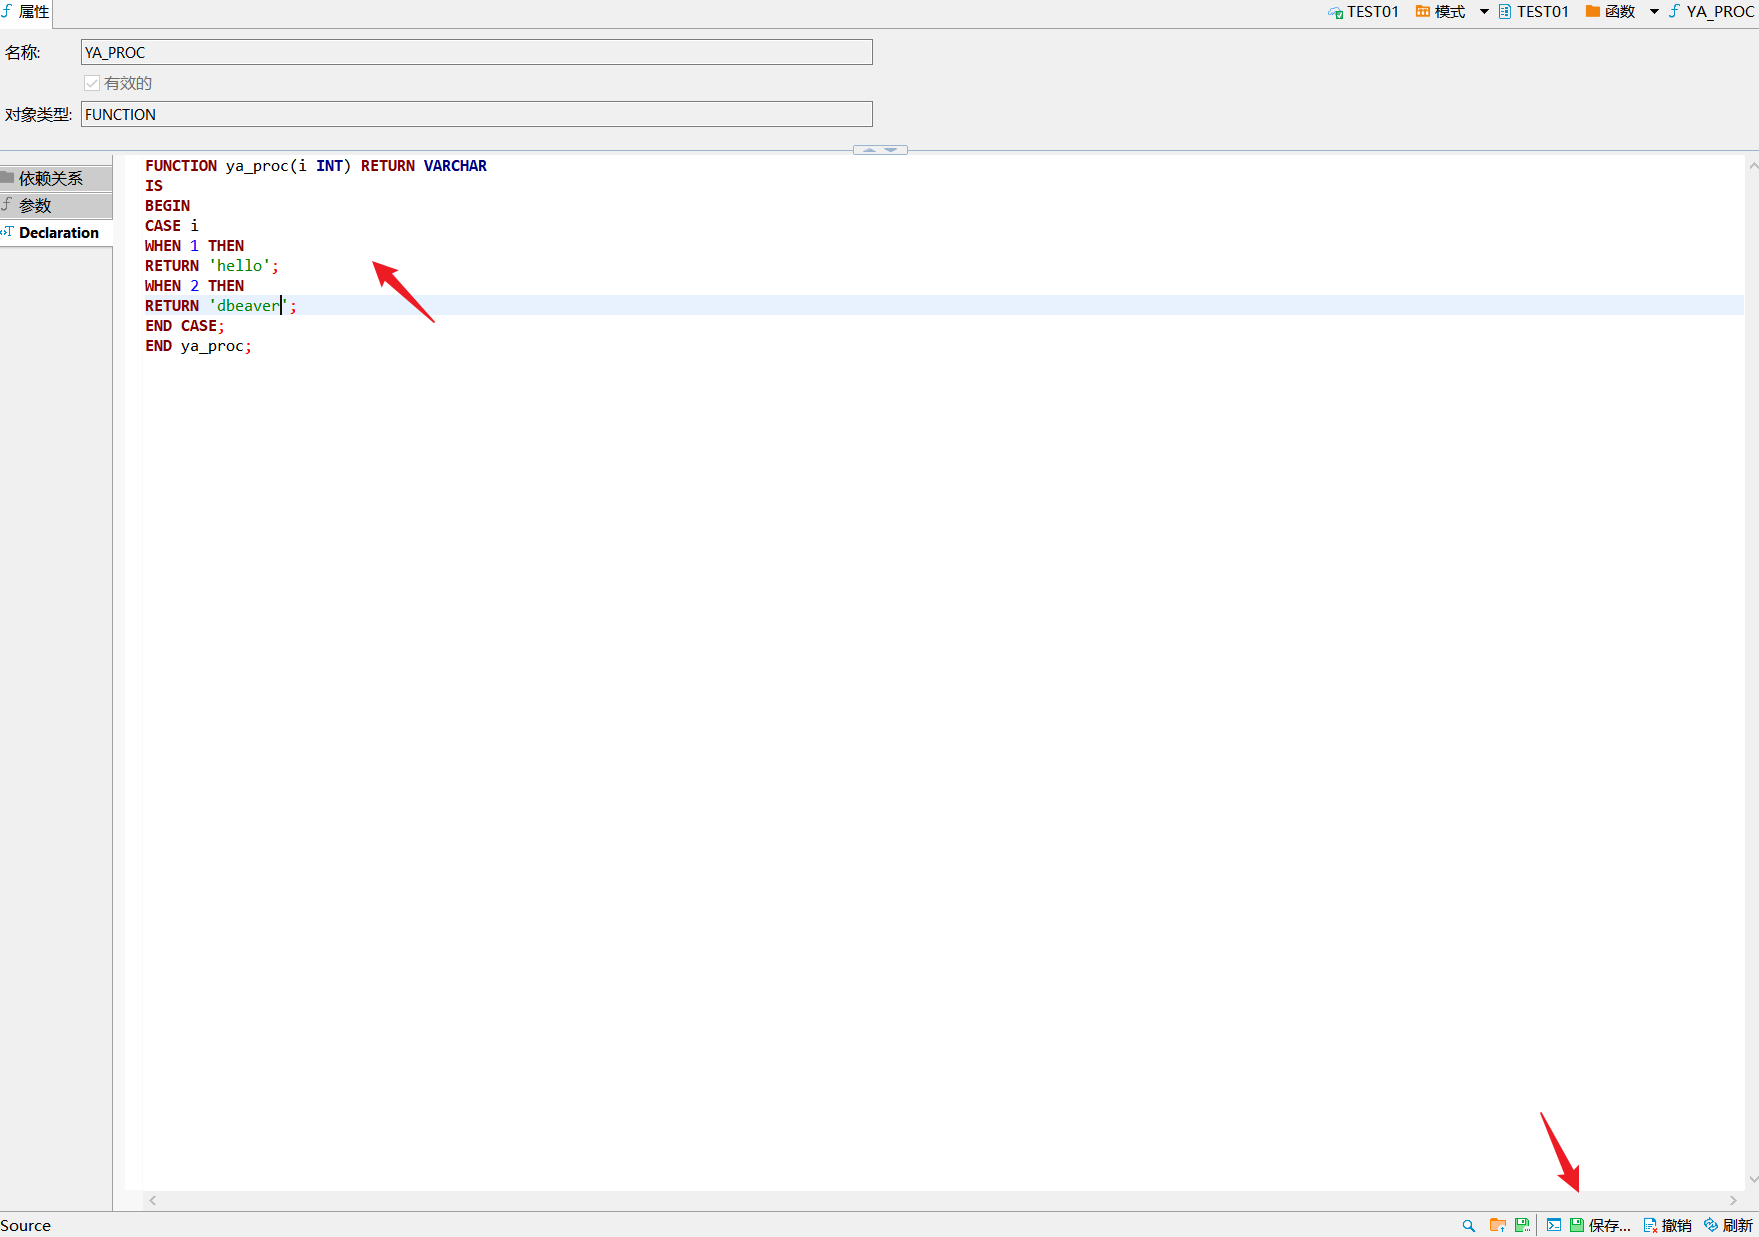The height and width of the screenshot is (1237, 1759).
Task: Click the 撤销 revert button
Action: 1667,1225
